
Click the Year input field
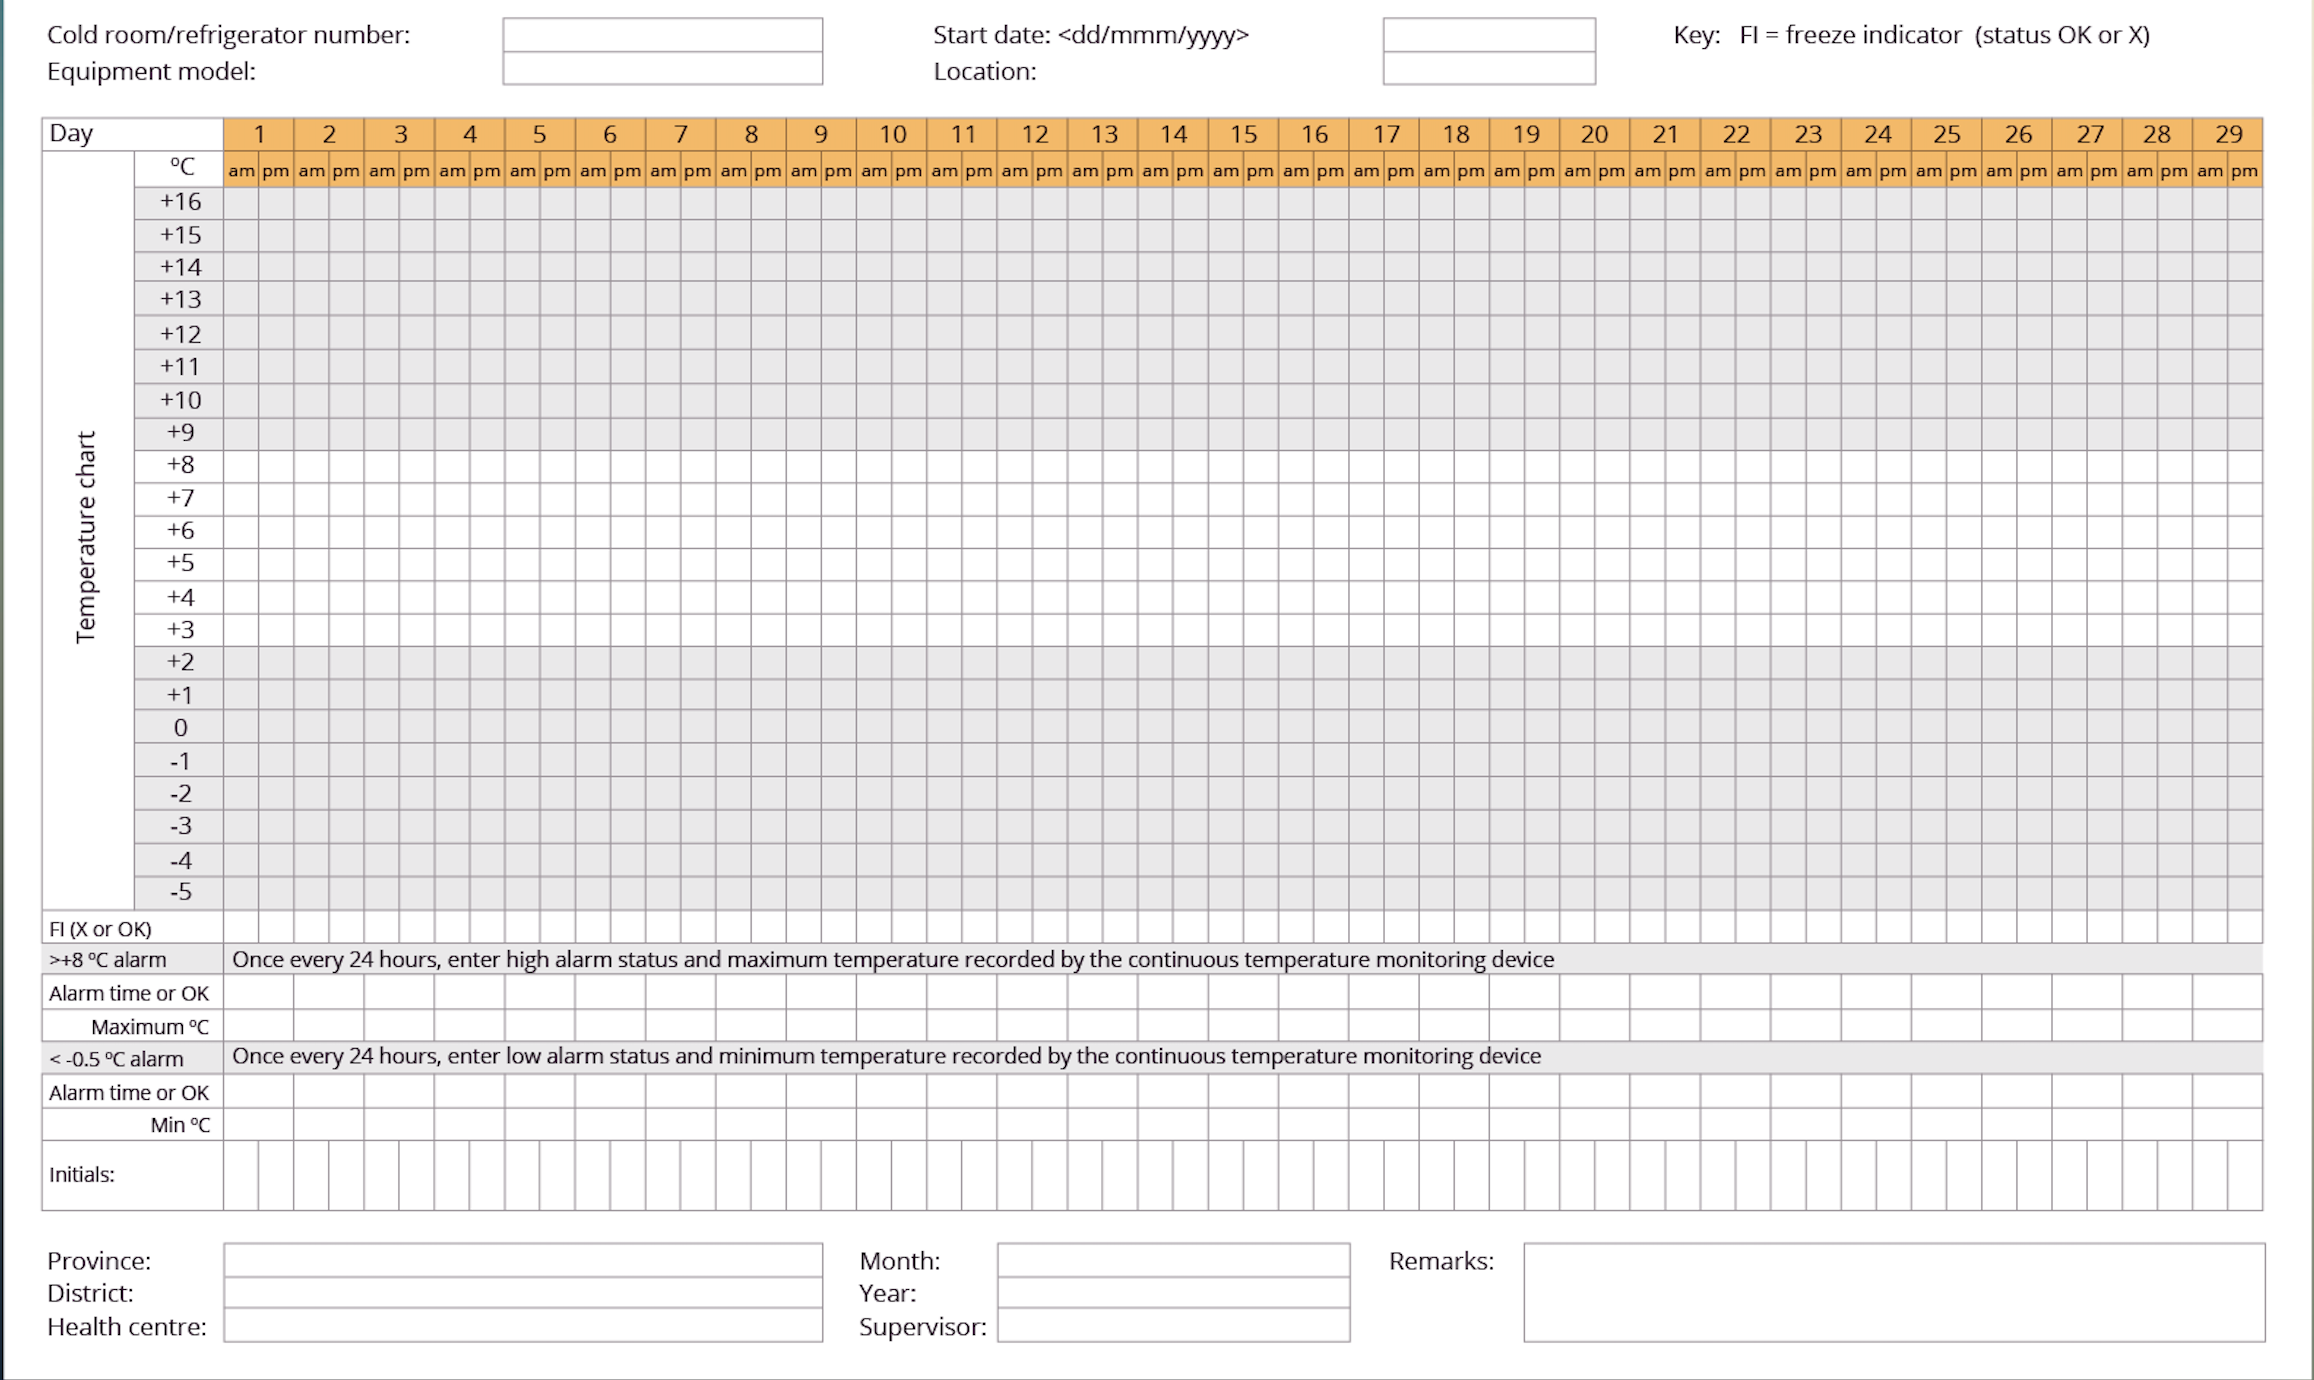[1173, 1293]
